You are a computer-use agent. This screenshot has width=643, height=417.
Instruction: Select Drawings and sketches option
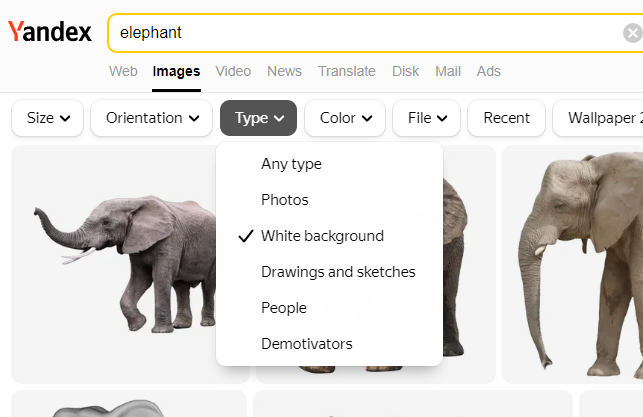pos(338,272)
